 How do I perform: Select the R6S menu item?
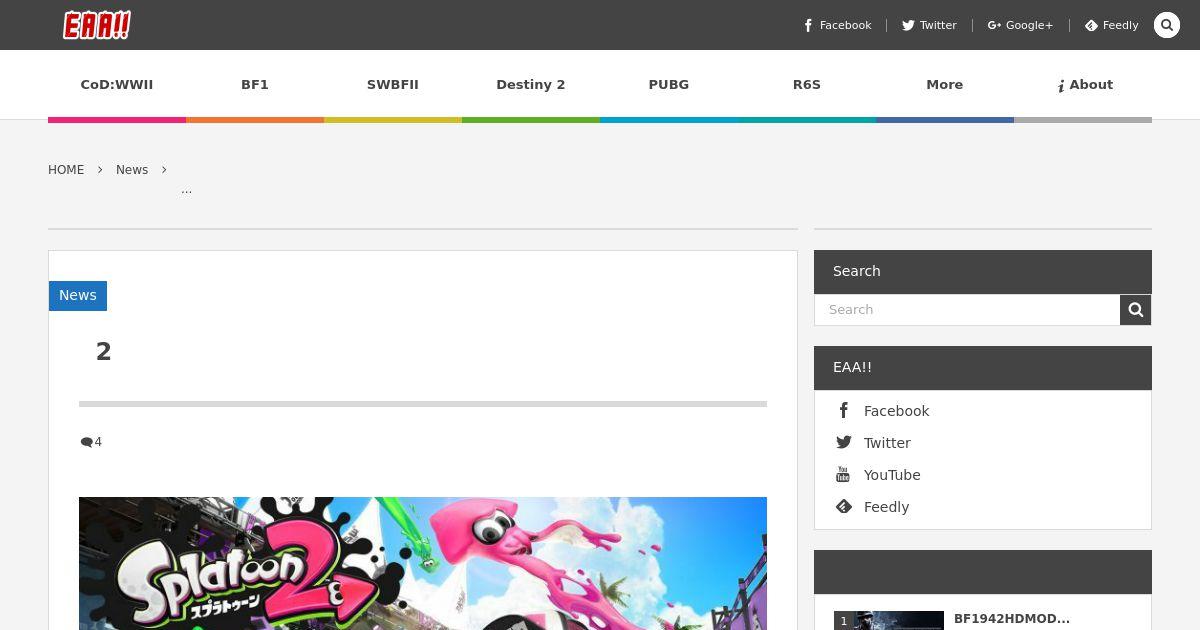[807, 85]
